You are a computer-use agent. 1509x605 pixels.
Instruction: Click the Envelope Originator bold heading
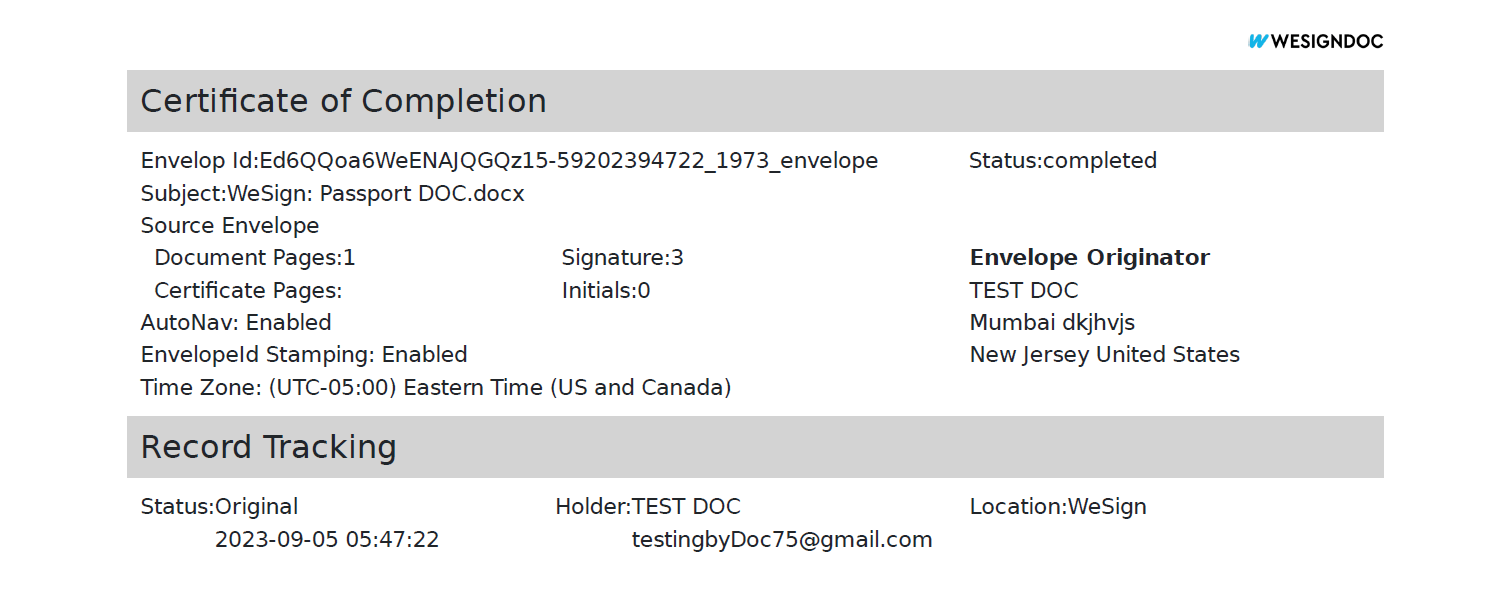coord(1089,258)
